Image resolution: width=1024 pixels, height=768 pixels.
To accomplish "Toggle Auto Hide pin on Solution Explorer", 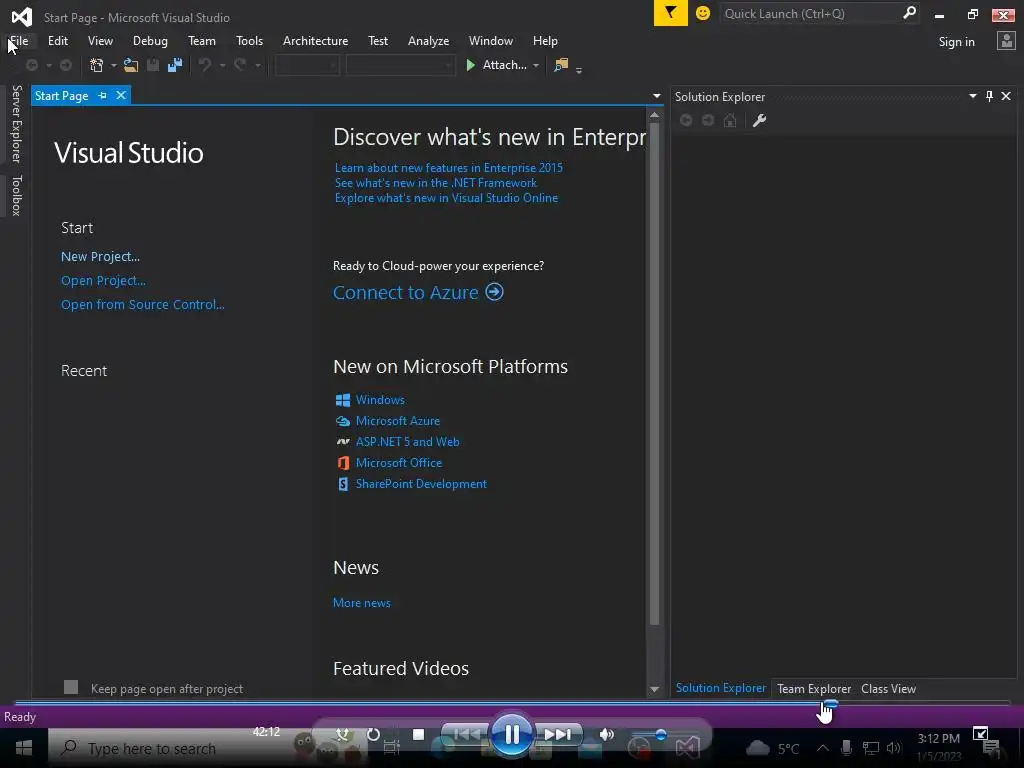I will [989, 96].
